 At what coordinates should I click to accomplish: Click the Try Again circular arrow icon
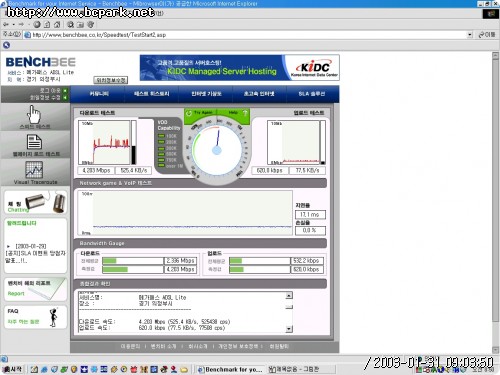[189, 113]
